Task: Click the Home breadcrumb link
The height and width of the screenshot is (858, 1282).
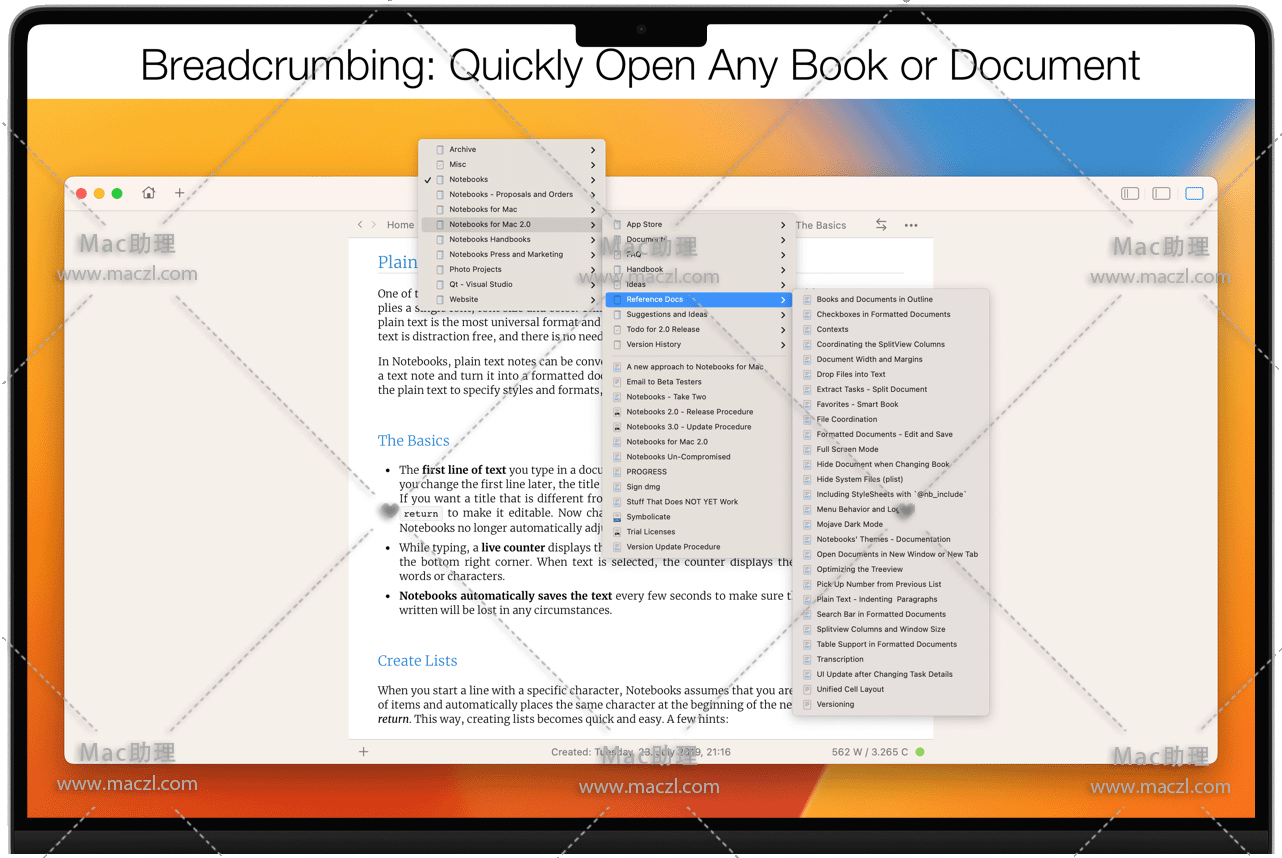Action: coord(400,225)
